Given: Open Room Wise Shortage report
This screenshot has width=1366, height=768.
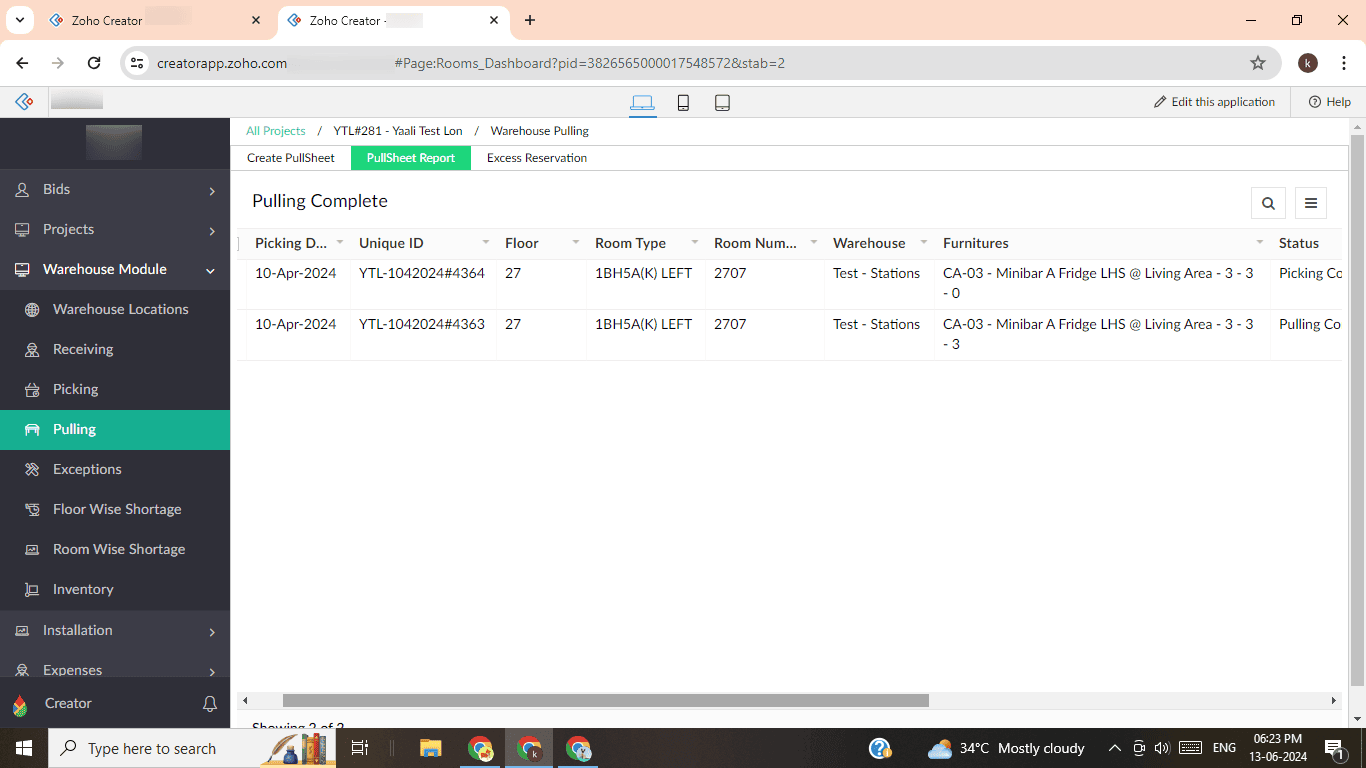Looking at the screenshot, I should [x=119, y=549].
